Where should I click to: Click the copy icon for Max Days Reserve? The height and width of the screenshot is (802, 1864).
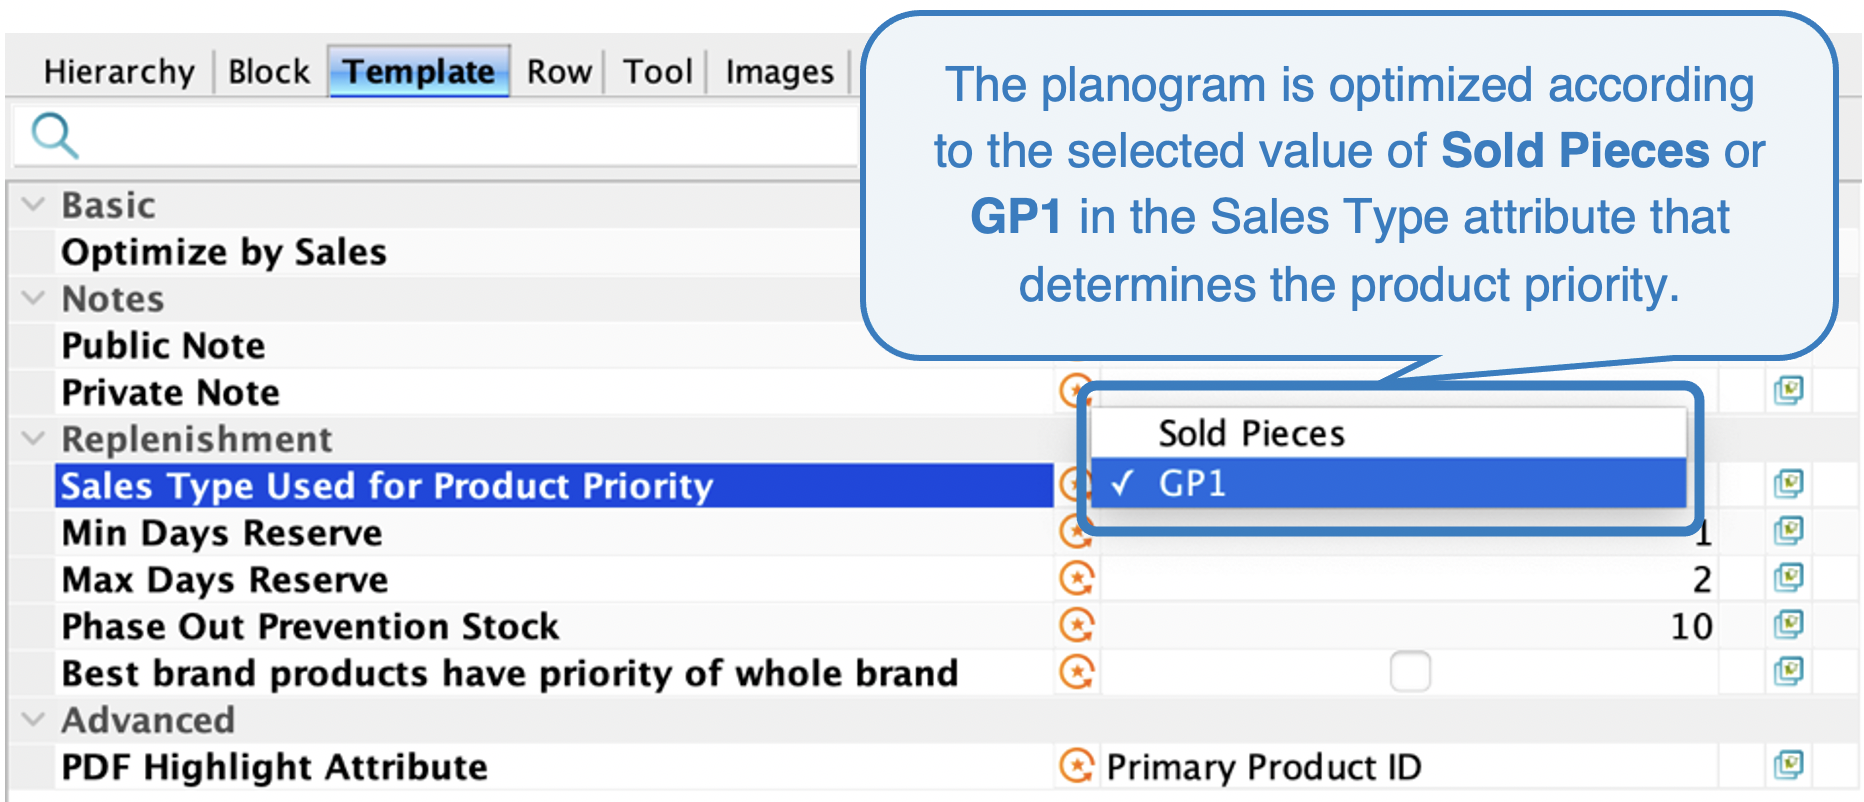[1788, 578]
